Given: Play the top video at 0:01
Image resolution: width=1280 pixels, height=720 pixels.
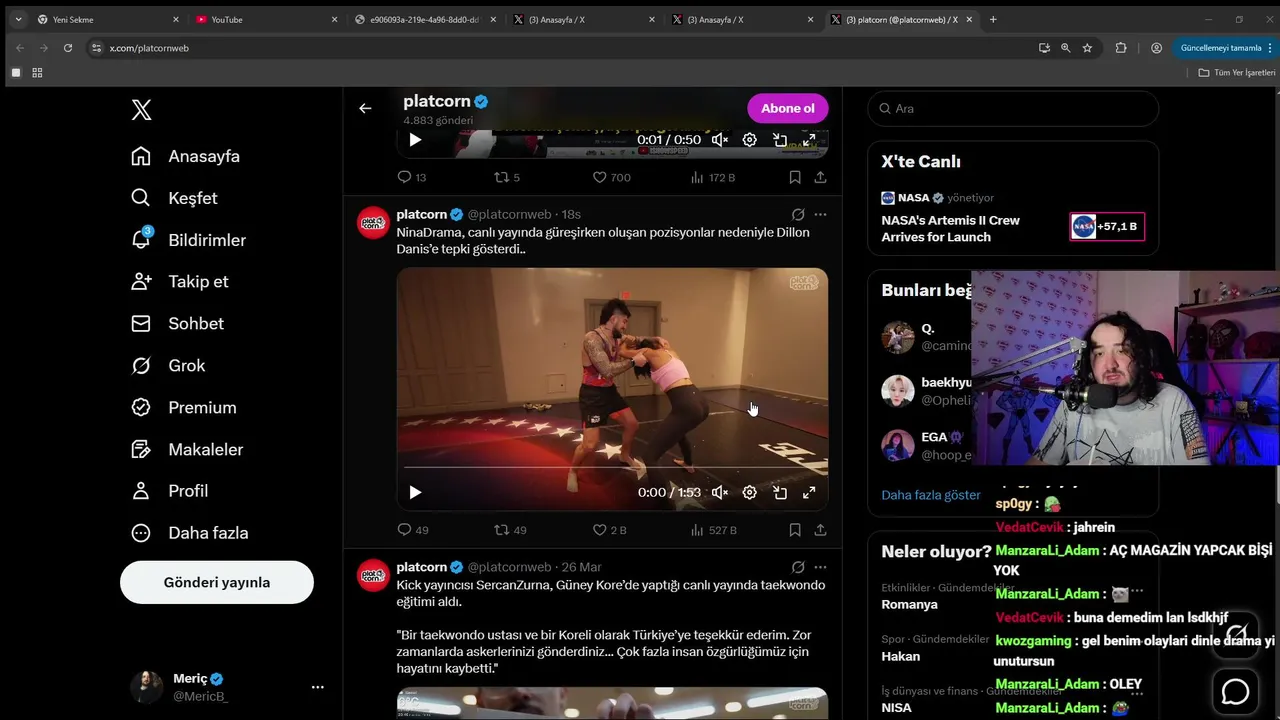Looking at the screenshot, I should pyautogui.click(x=415, y=140).
